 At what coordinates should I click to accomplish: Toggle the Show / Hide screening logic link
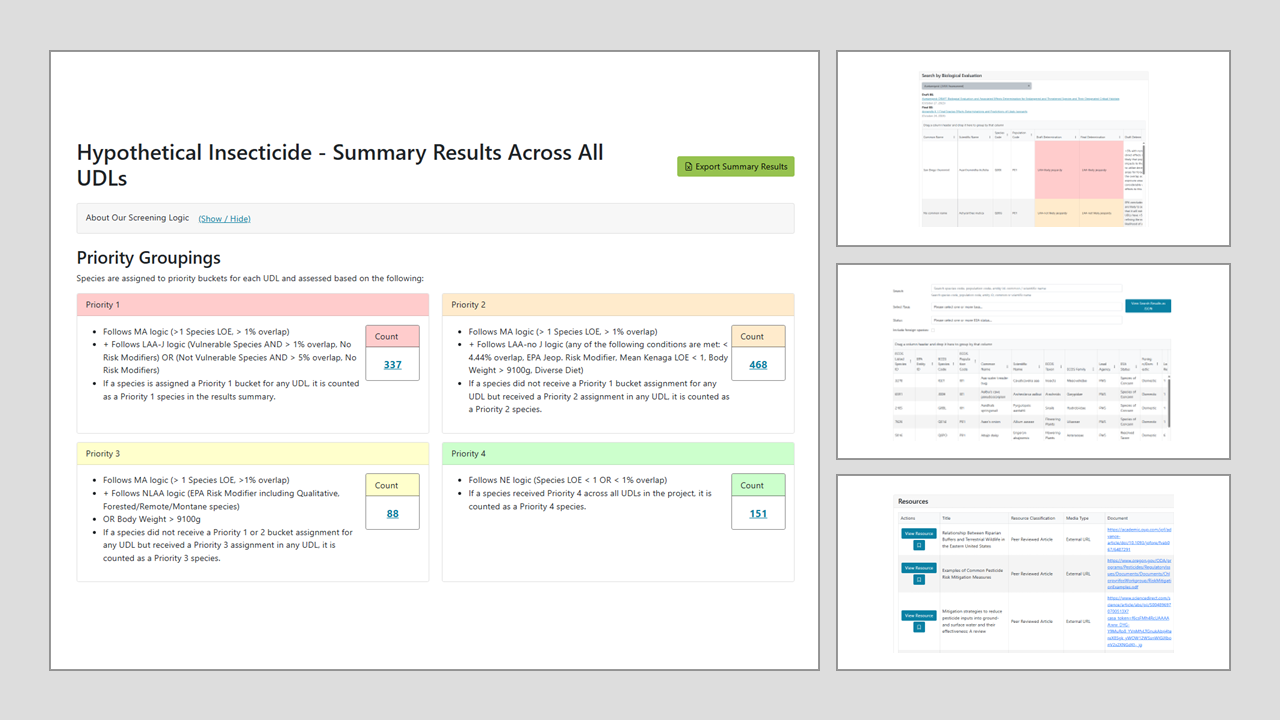pyautogui.click(x=224, y=219)
